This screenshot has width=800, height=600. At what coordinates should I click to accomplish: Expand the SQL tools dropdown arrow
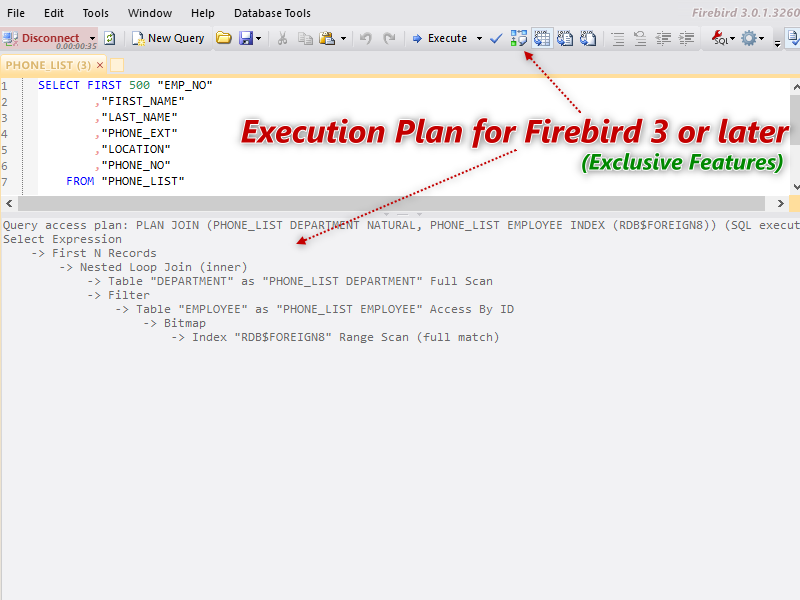pos(733,39)
